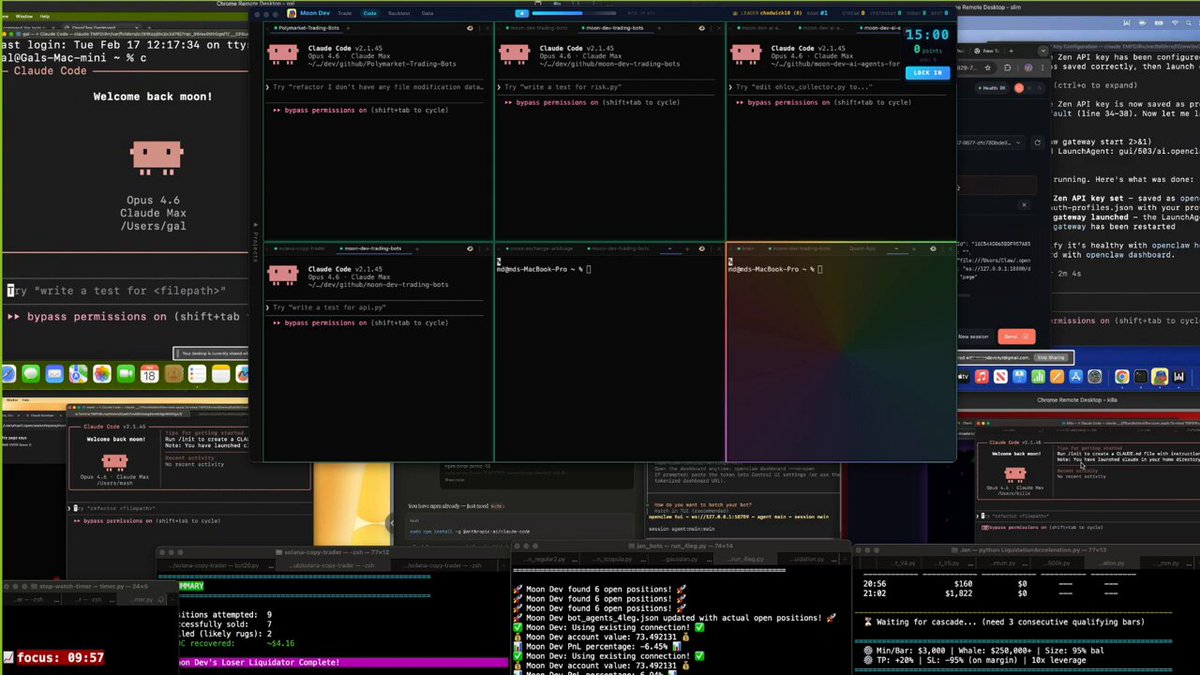Image resolution: width=1200 pixels, height=675 pixels.
Task: Open the Mail icon in the left remote dock
Action: tap(55, 374)
